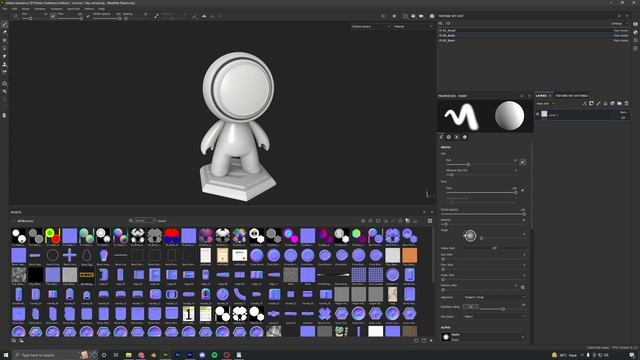Select the orange material thumbnail
Screen dimensions: 640x360
point(409,256)
